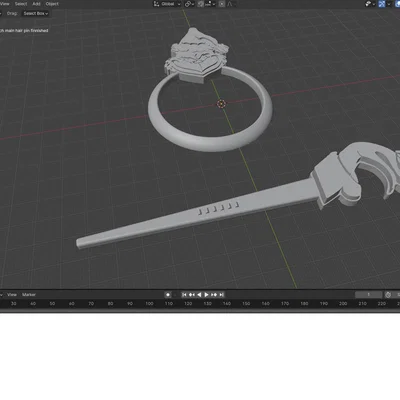Jump to the timeline end frame
This screenshot has width=400, height=400.
click(221, 295)
